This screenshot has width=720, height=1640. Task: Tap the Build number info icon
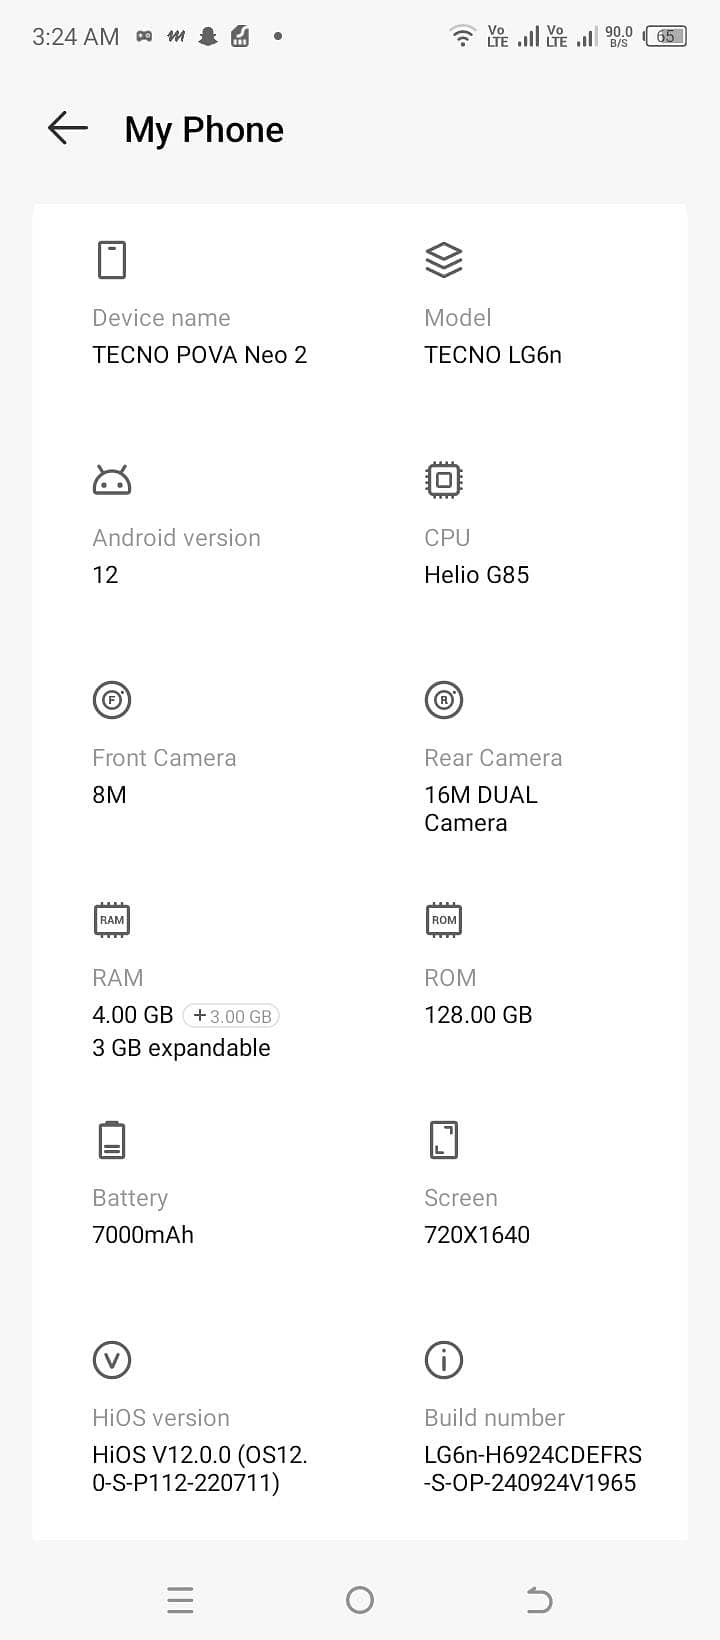point(444,1360)
